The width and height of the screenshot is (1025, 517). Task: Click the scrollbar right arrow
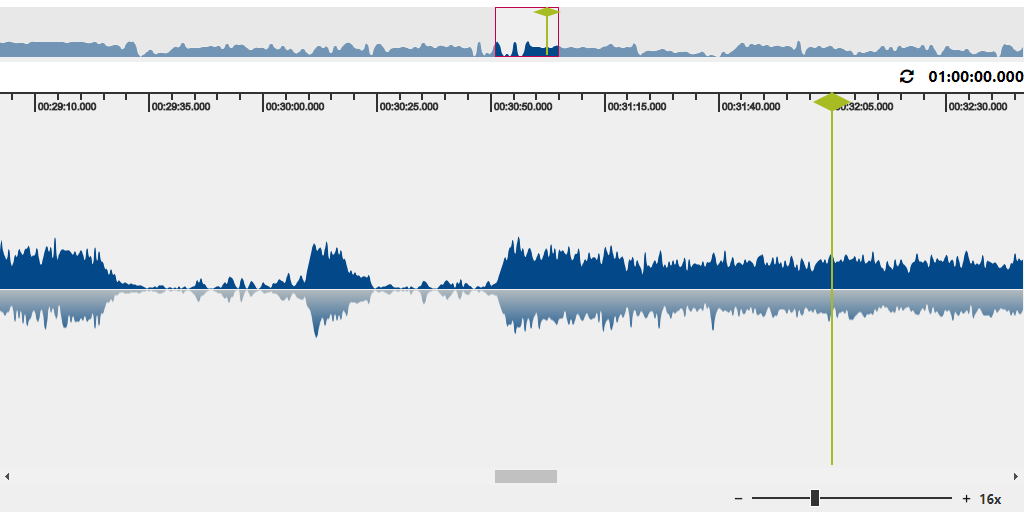pyautogui.click(x=1017, y=476)
